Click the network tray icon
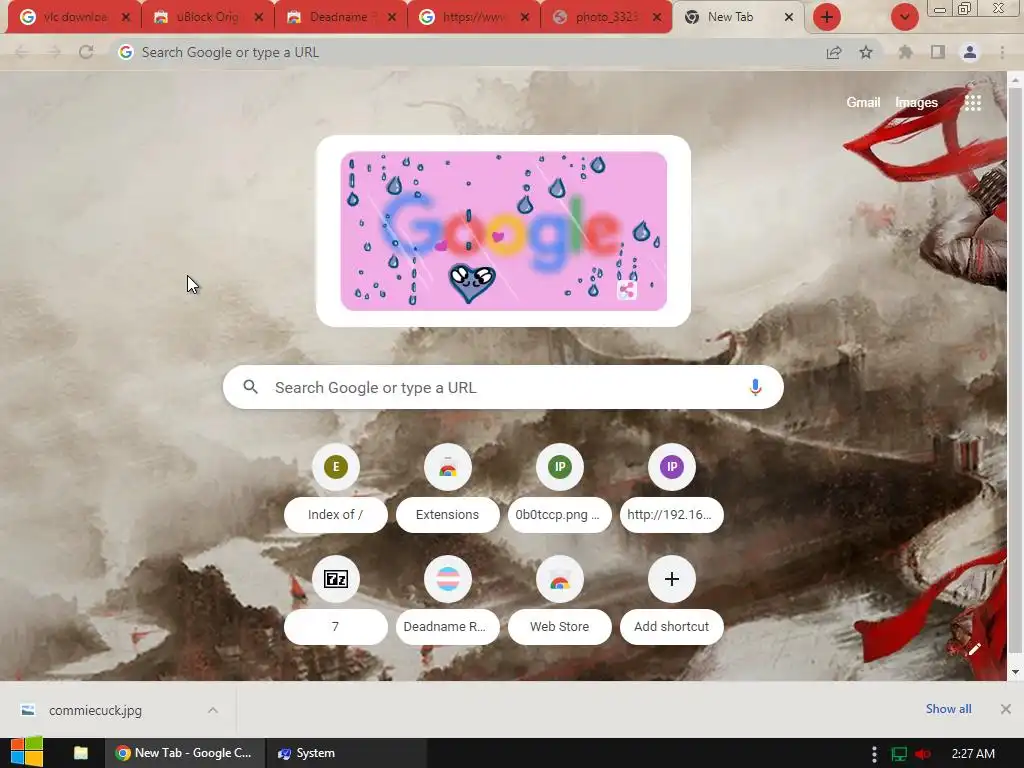Screen dimensions: 1024x768 point(899,754)
